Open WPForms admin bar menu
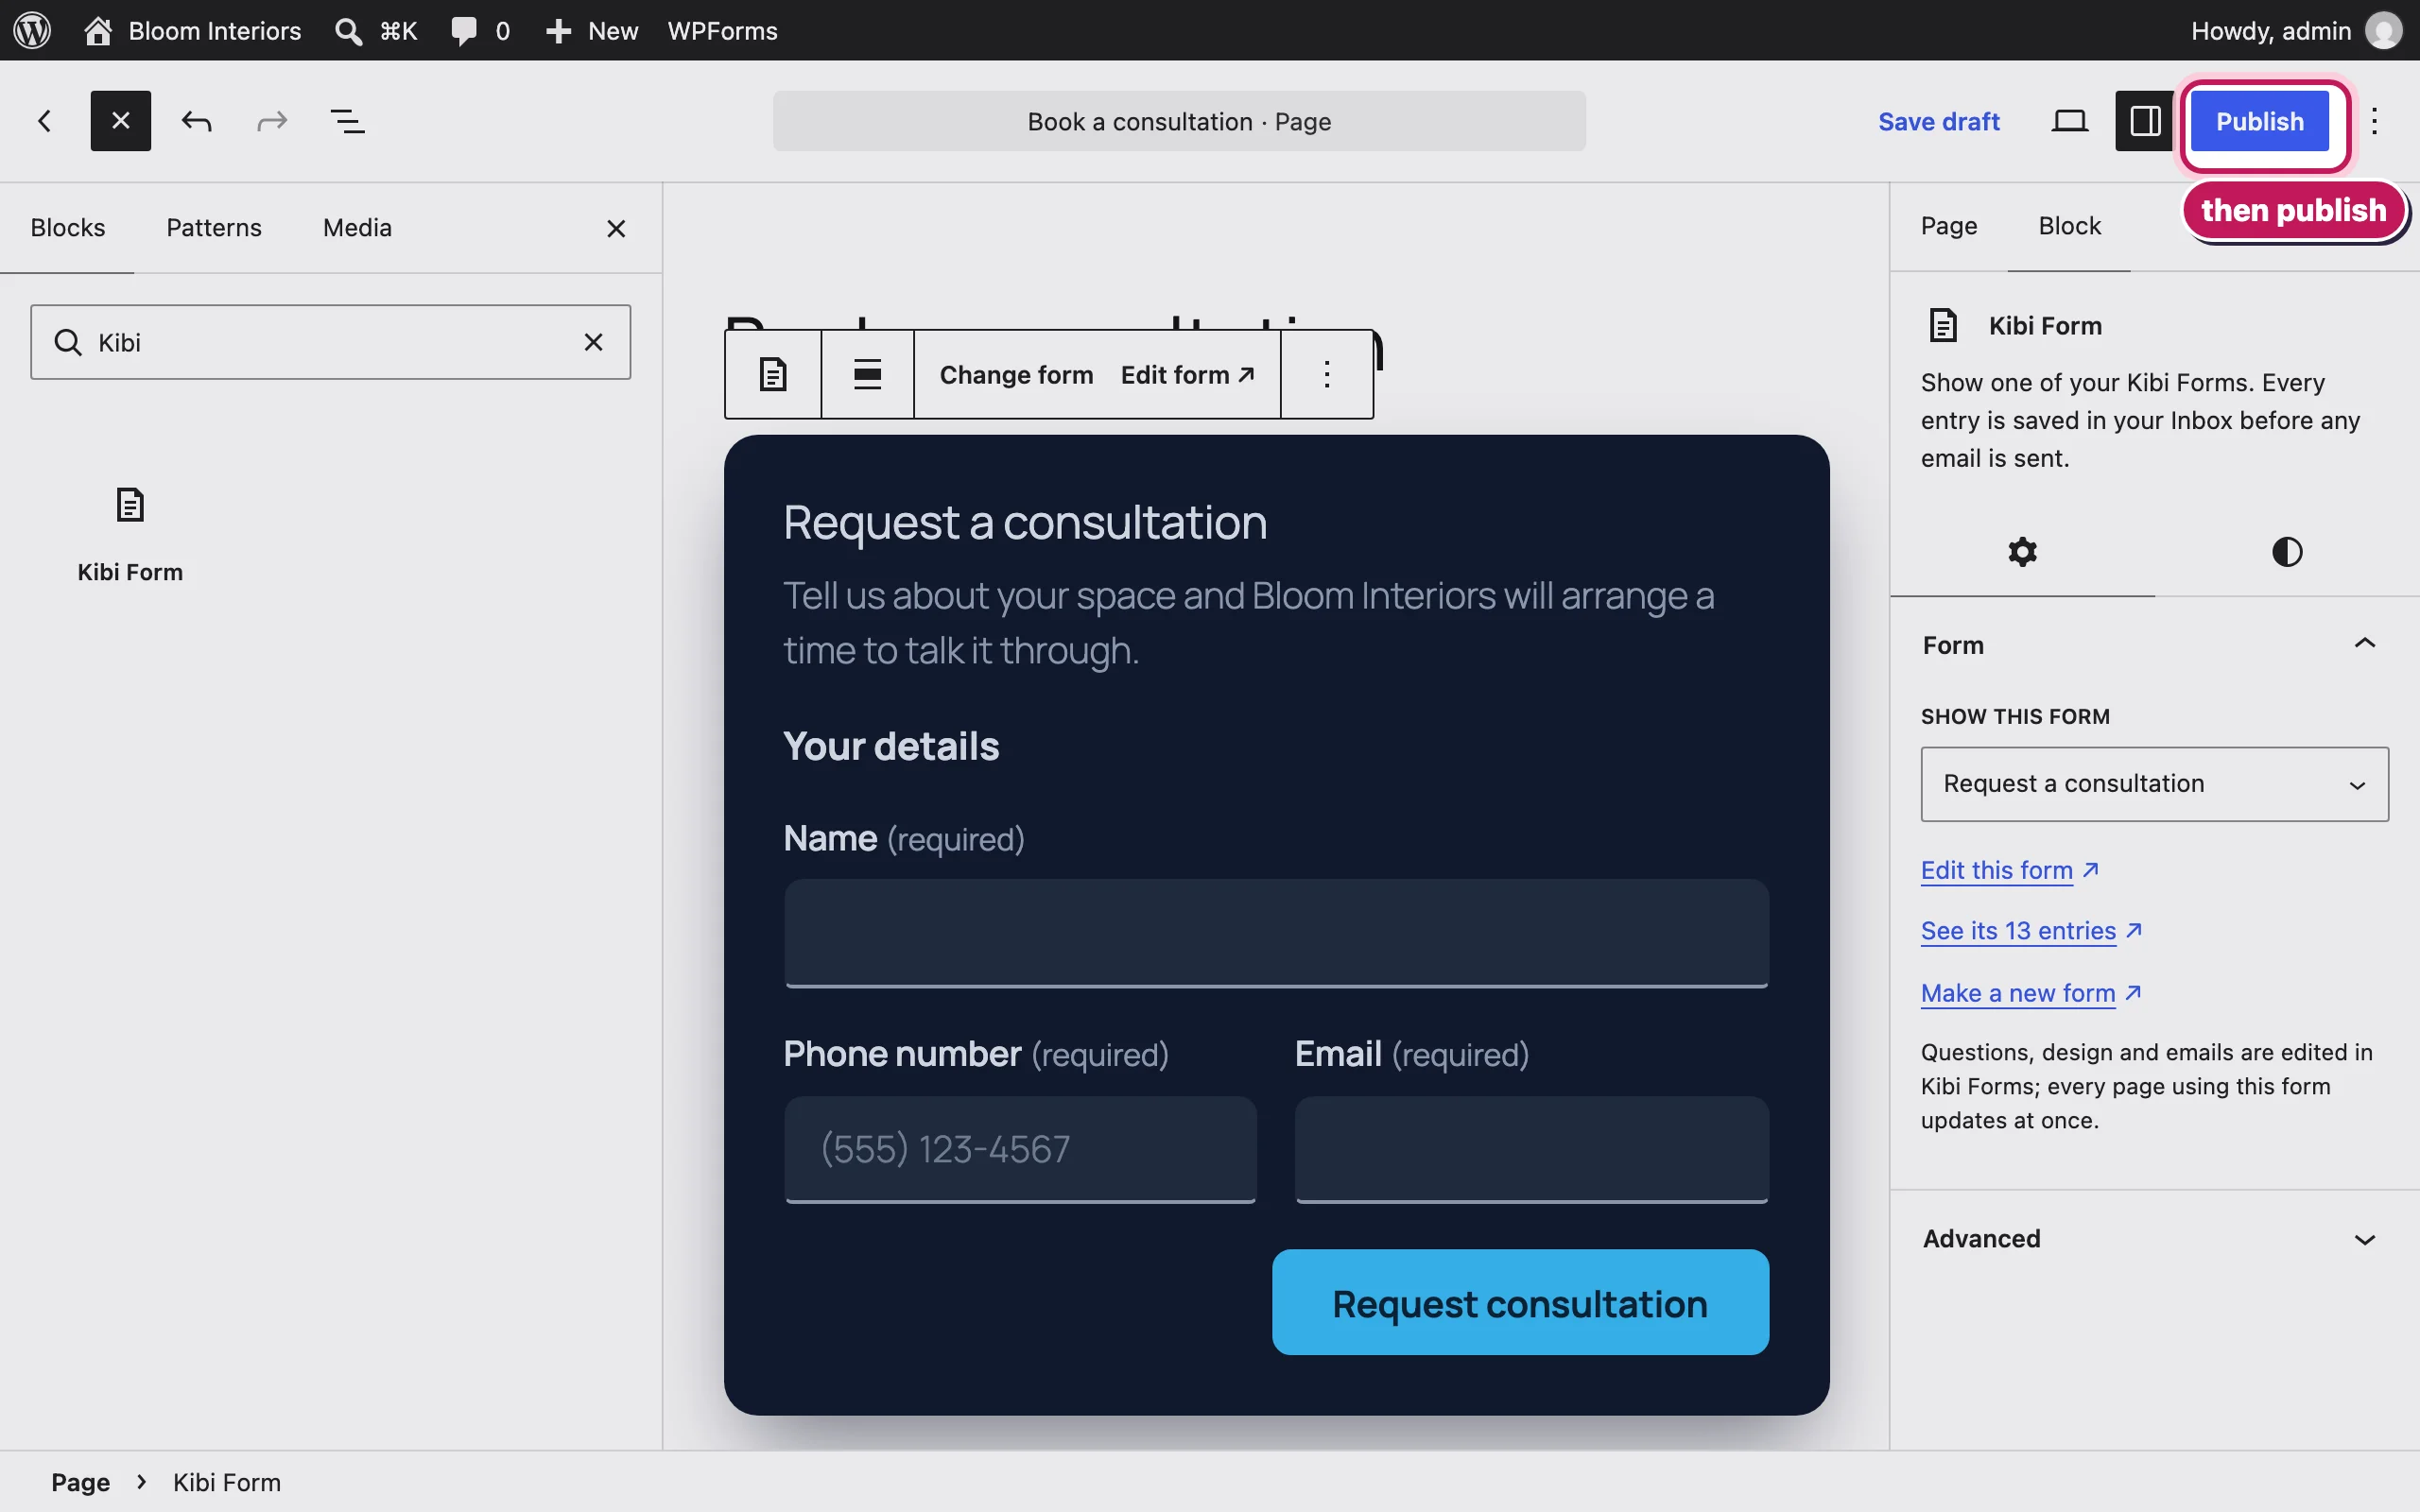Screen dimensions: 2420x1512 point(722,30)
